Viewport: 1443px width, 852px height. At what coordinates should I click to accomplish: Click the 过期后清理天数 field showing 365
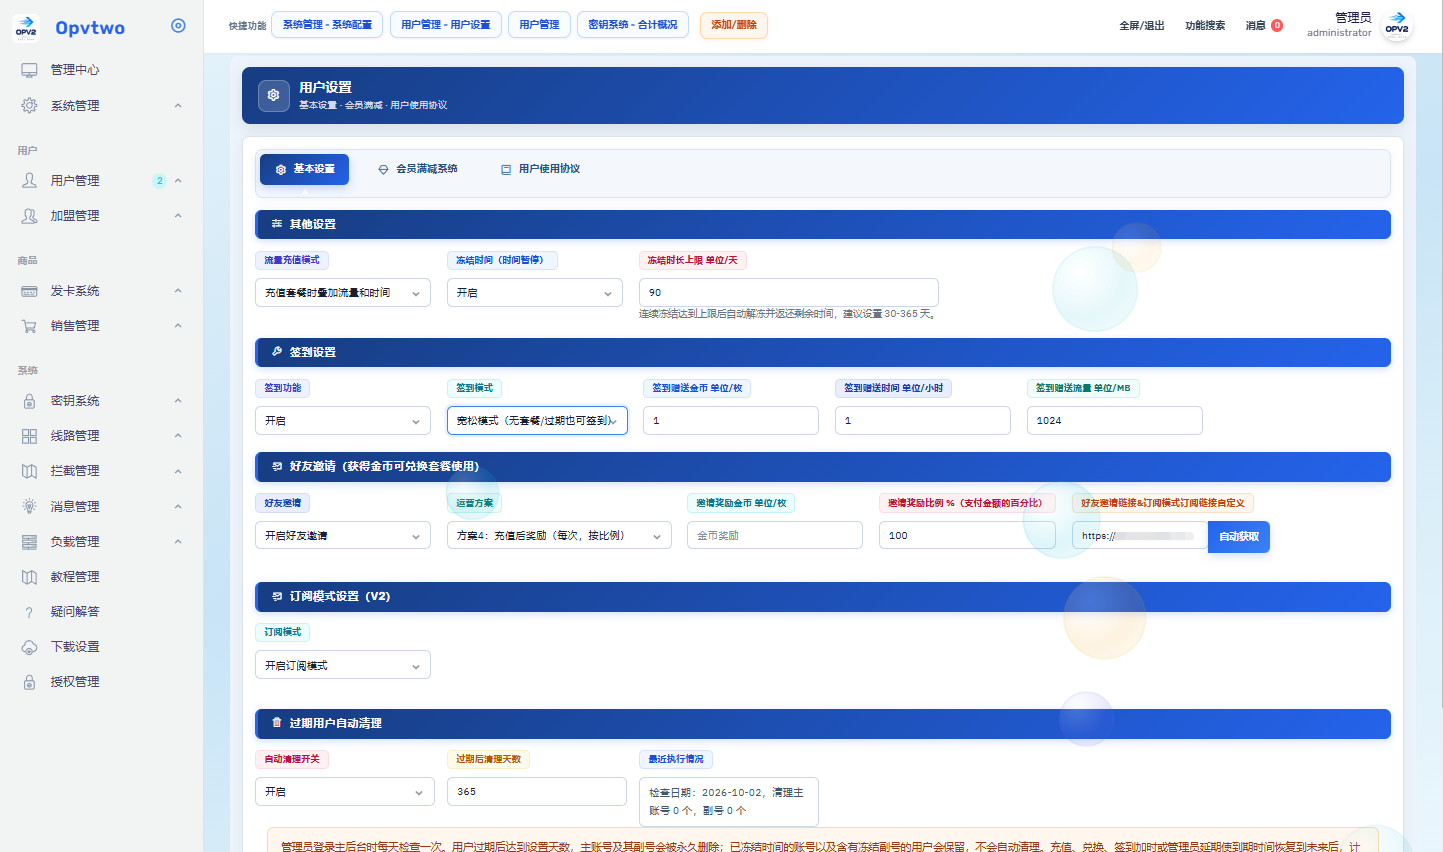[x=537, y=792]
